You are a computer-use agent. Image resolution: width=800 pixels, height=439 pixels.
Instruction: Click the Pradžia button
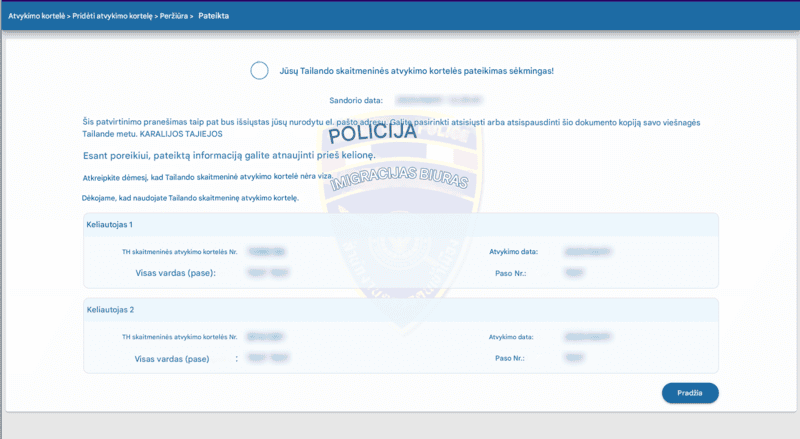coord(690,393)
